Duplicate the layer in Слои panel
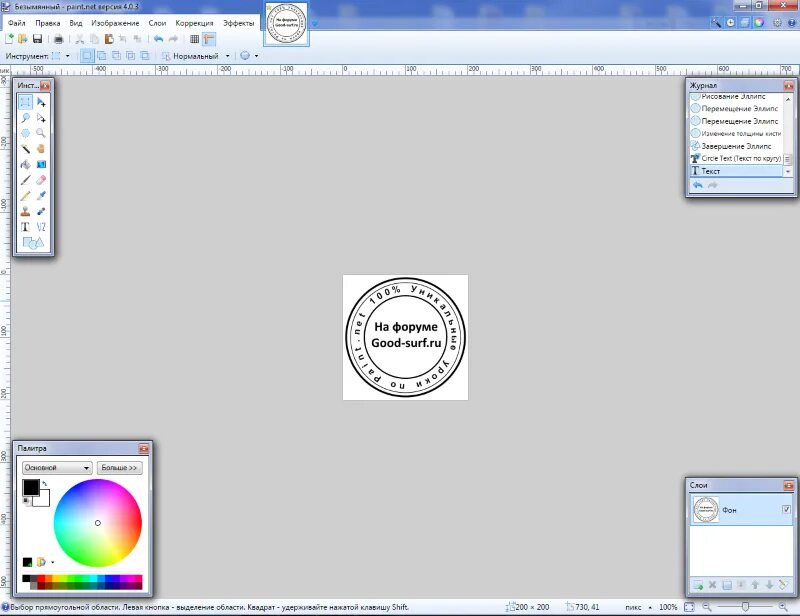 tap(727, 585)
